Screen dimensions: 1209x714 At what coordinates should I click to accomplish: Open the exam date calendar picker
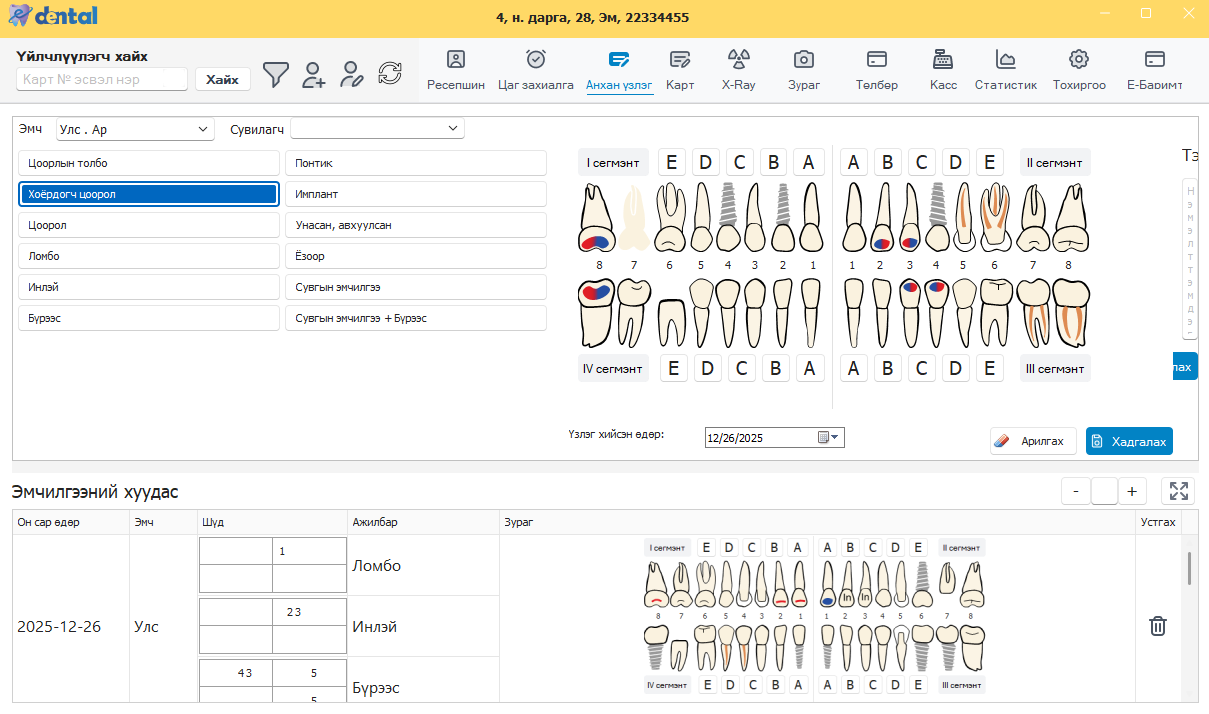pos(829,437)
